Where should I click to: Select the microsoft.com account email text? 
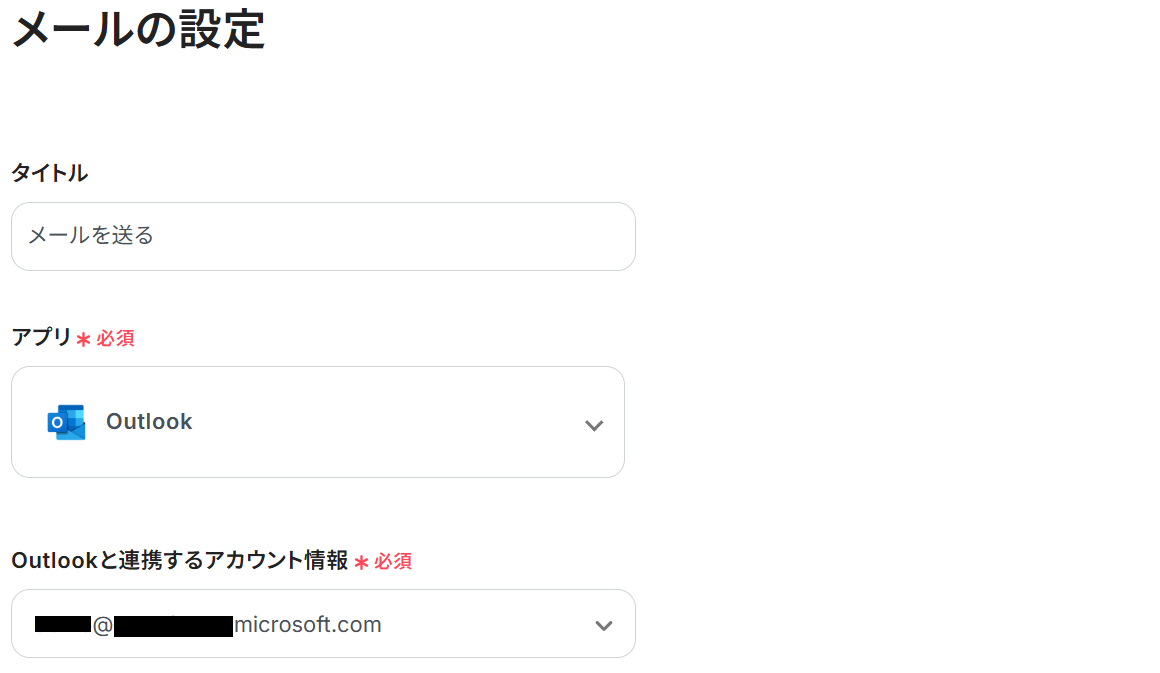click(x=307, y=625)
